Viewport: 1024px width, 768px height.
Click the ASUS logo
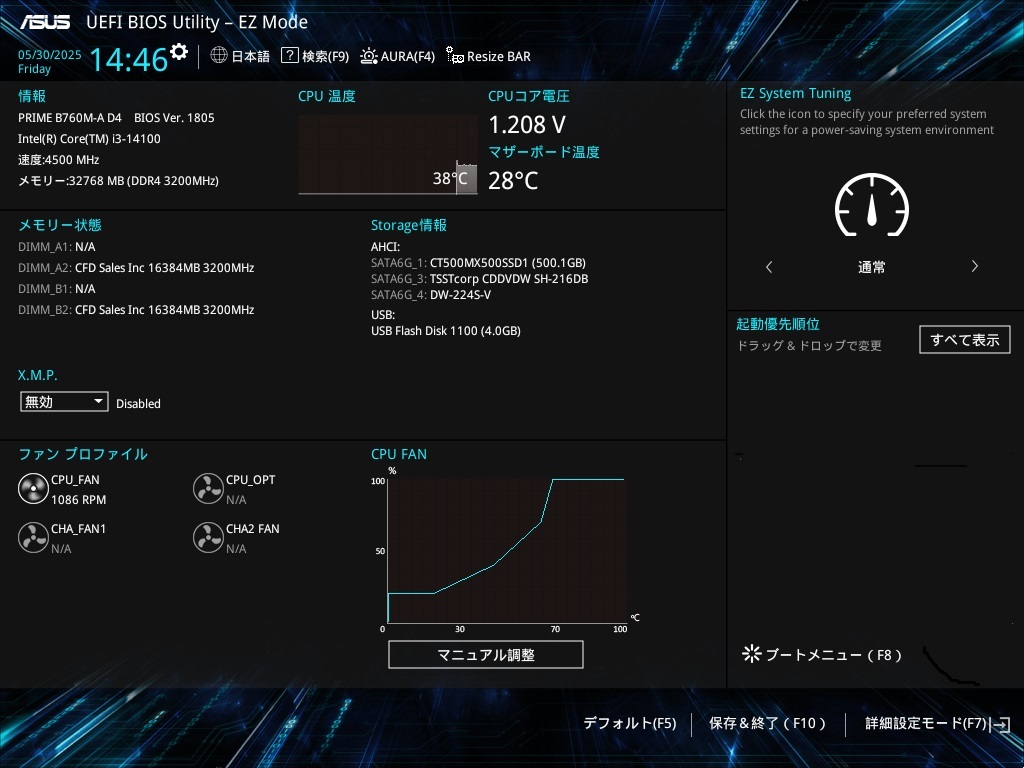(45, 22)
